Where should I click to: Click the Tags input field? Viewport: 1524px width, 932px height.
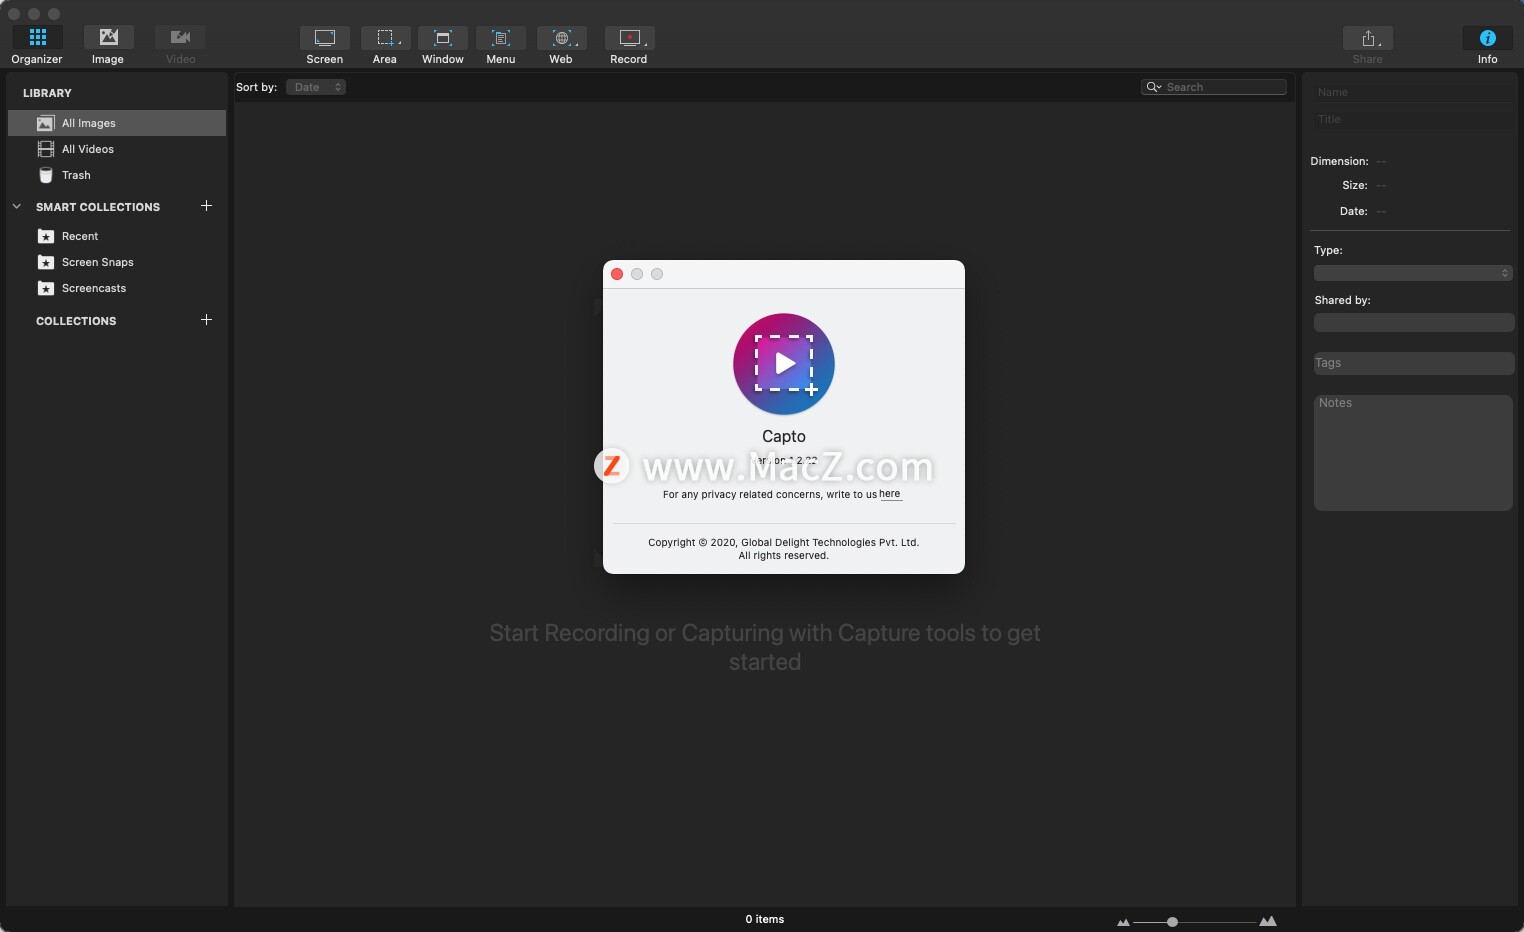(1414, 363)
